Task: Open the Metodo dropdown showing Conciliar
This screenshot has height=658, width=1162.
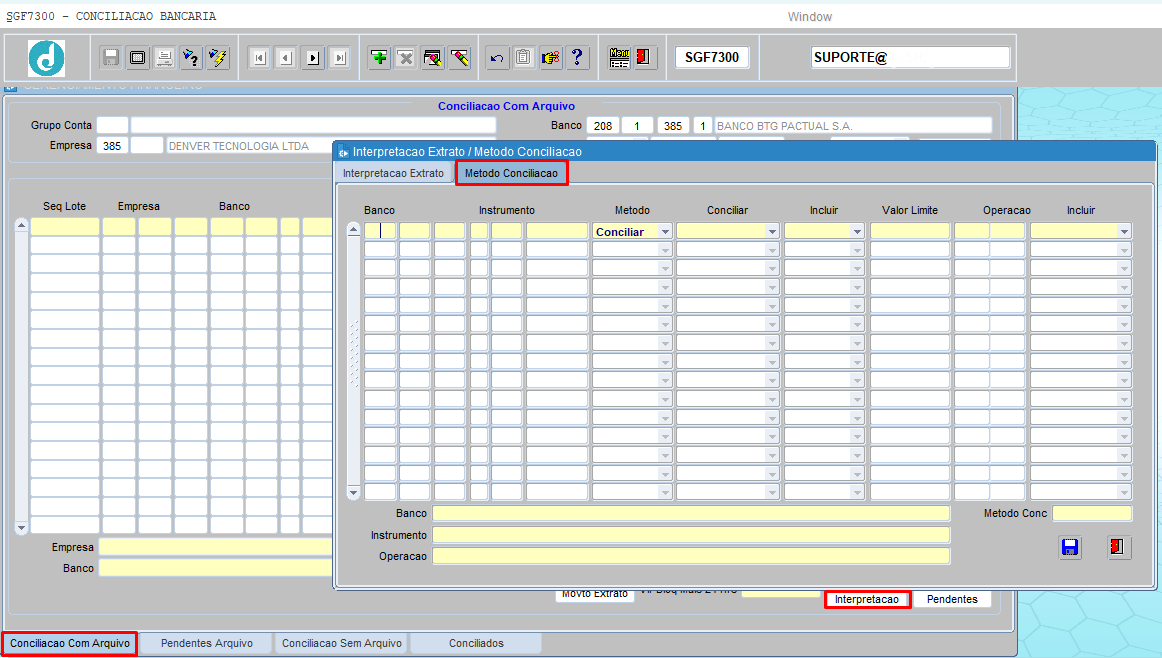Action: coord(665,232)
